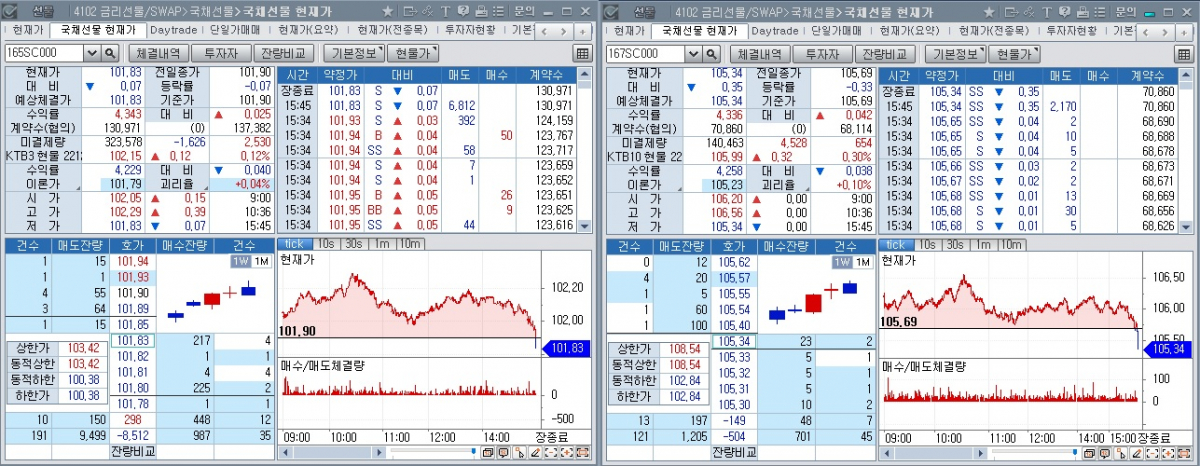Toggle 1W candle period in right window
1200x466 pixels.
(x=841, y=261)
